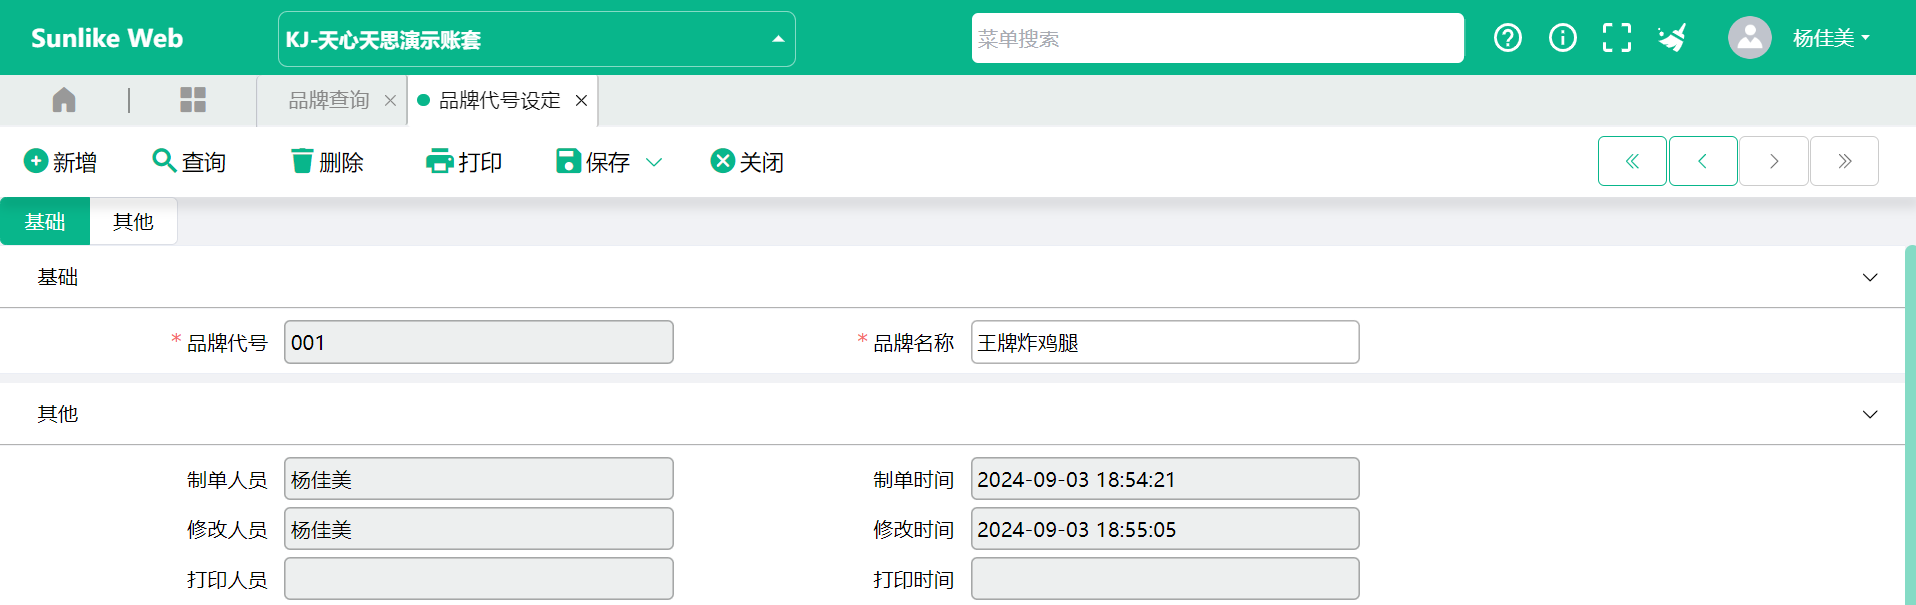Expand the 保存 save dropdown arrow
This screenshot has height=605, width=1916.
(654, 162)
